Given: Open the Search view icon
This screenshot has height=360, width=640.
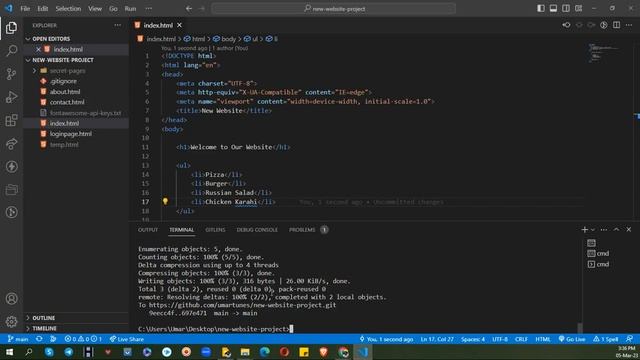Looking at the screenshot, I should [11, 51].
